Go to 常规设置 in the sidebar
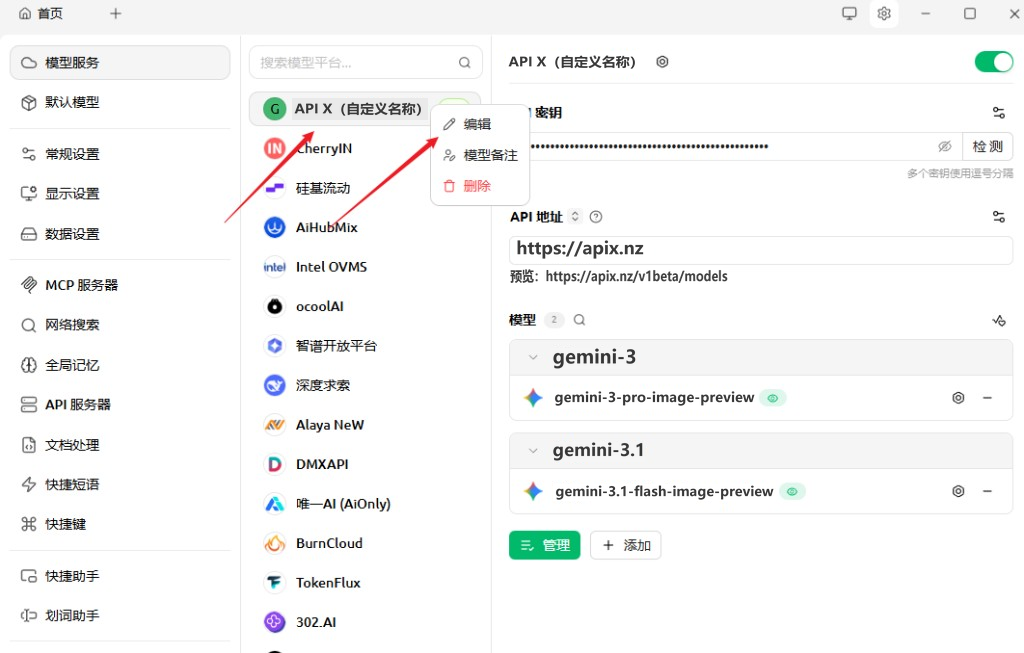Screen dimensions: 1024x653 (120, 154)
